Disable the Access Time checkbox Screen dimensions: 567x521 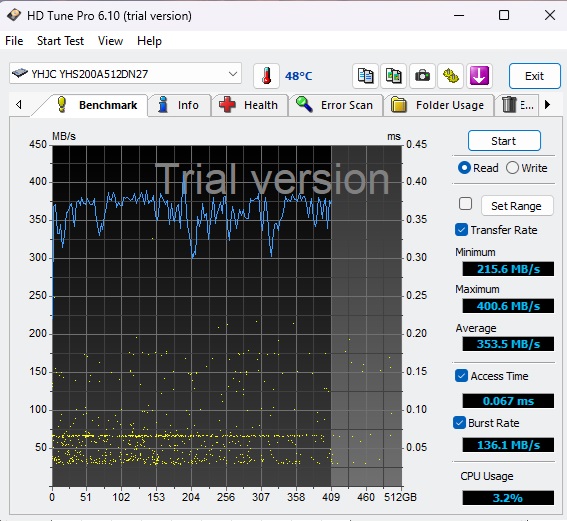461,376
